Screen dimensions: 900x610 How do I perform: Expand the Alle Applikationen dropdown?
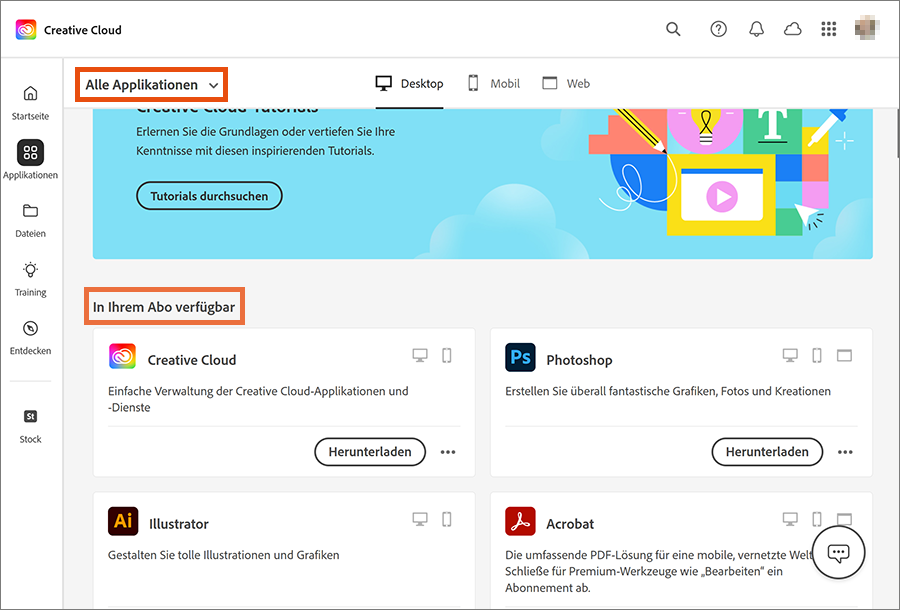(x=152, y=85)
